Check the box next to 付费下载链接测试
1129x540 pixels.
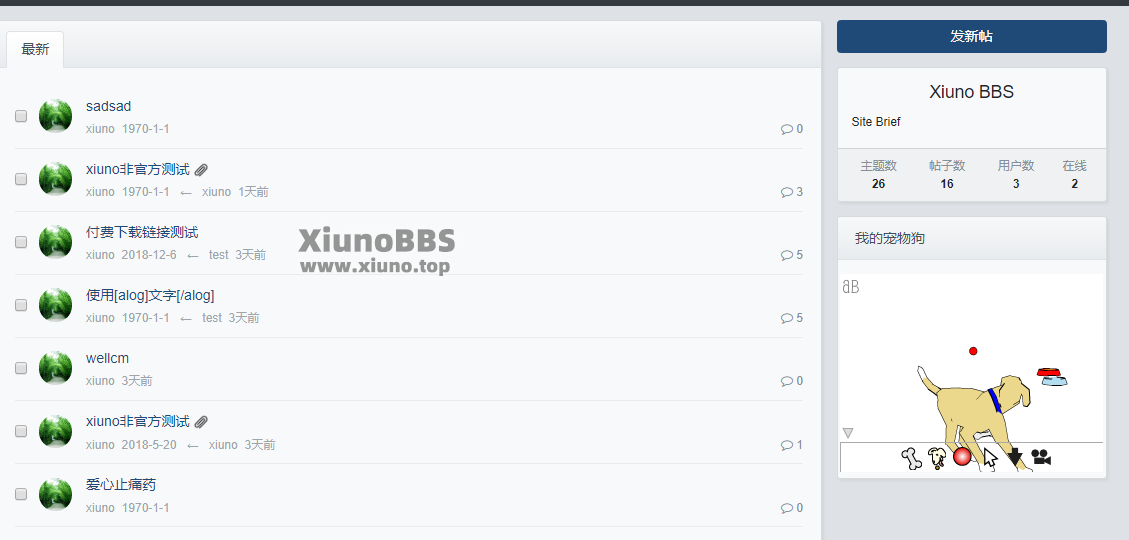21,242
